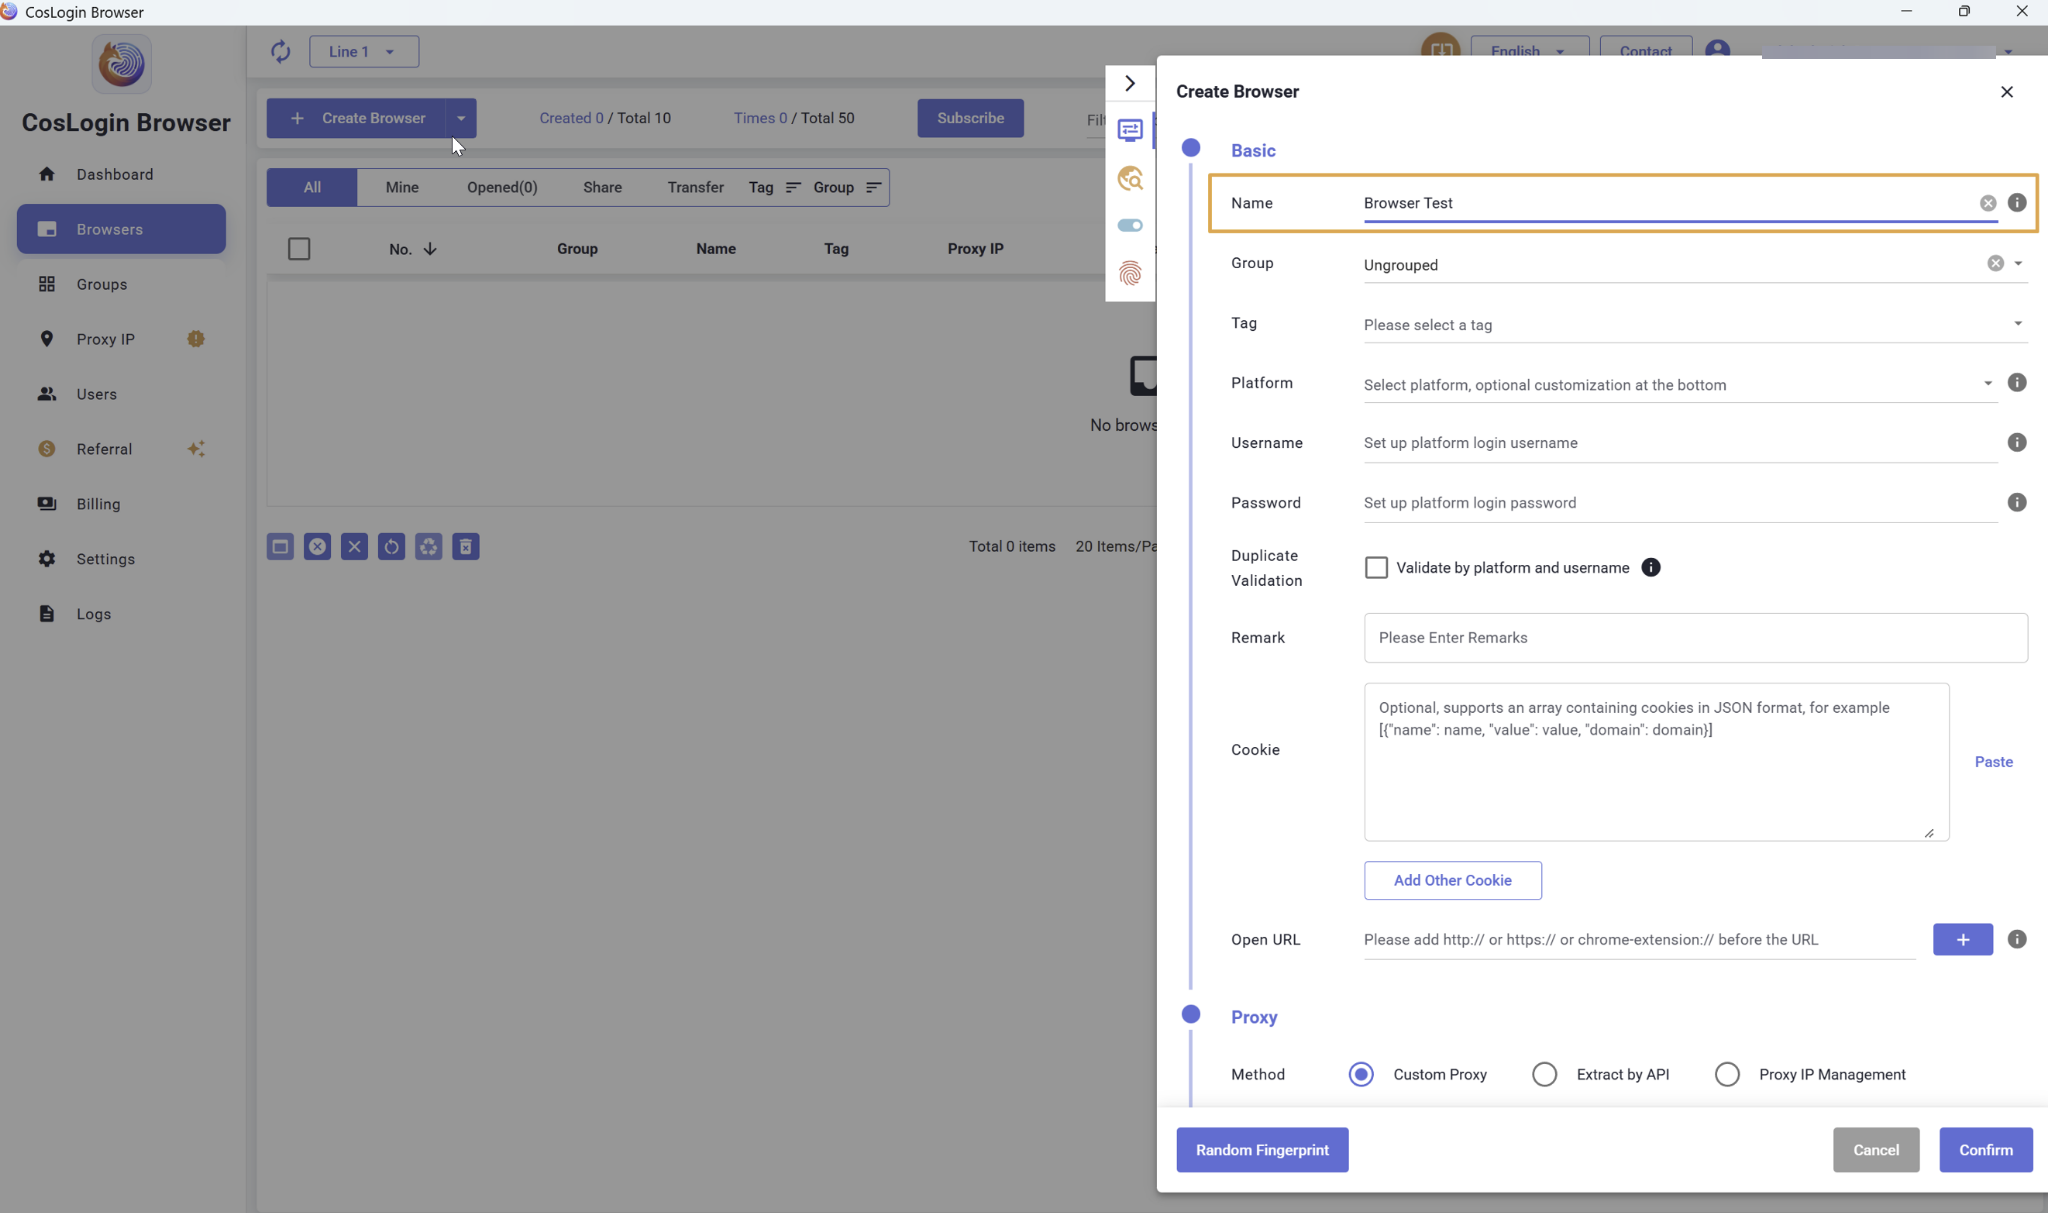Switch to the Mine tab
Screen dimensions: 2048x1213
(x=402, y=187)
